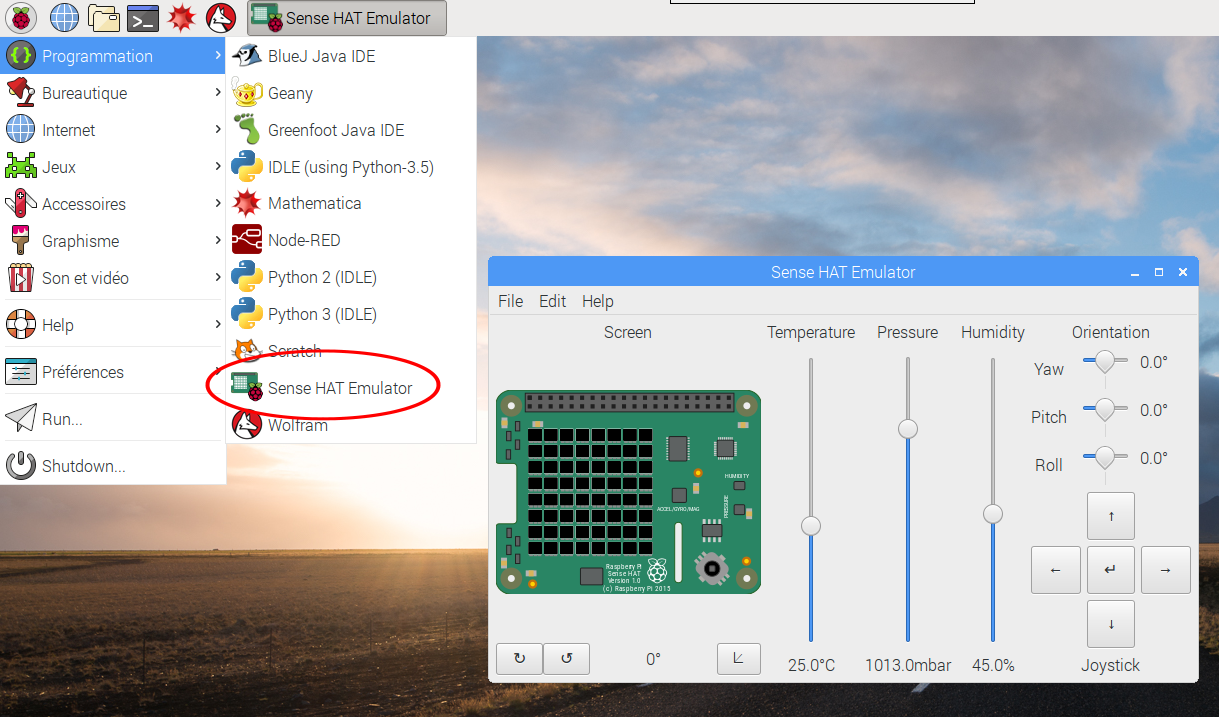Viewport: 1219px width, 717px height.
Task: Click the Pitch 0.0° value
Action: pyautogui.click(x=1154, y=410)
